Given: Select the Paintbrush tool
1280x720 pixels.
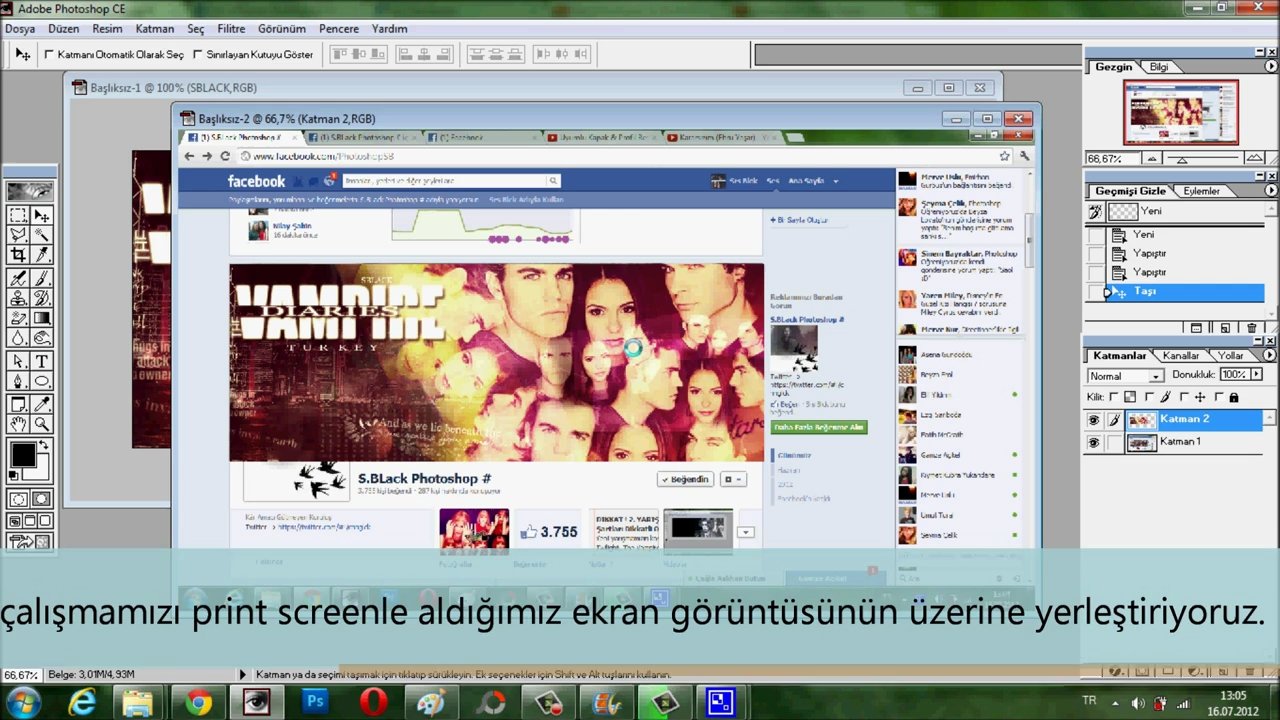Looking at the screenshot, I should pos(42,279).
